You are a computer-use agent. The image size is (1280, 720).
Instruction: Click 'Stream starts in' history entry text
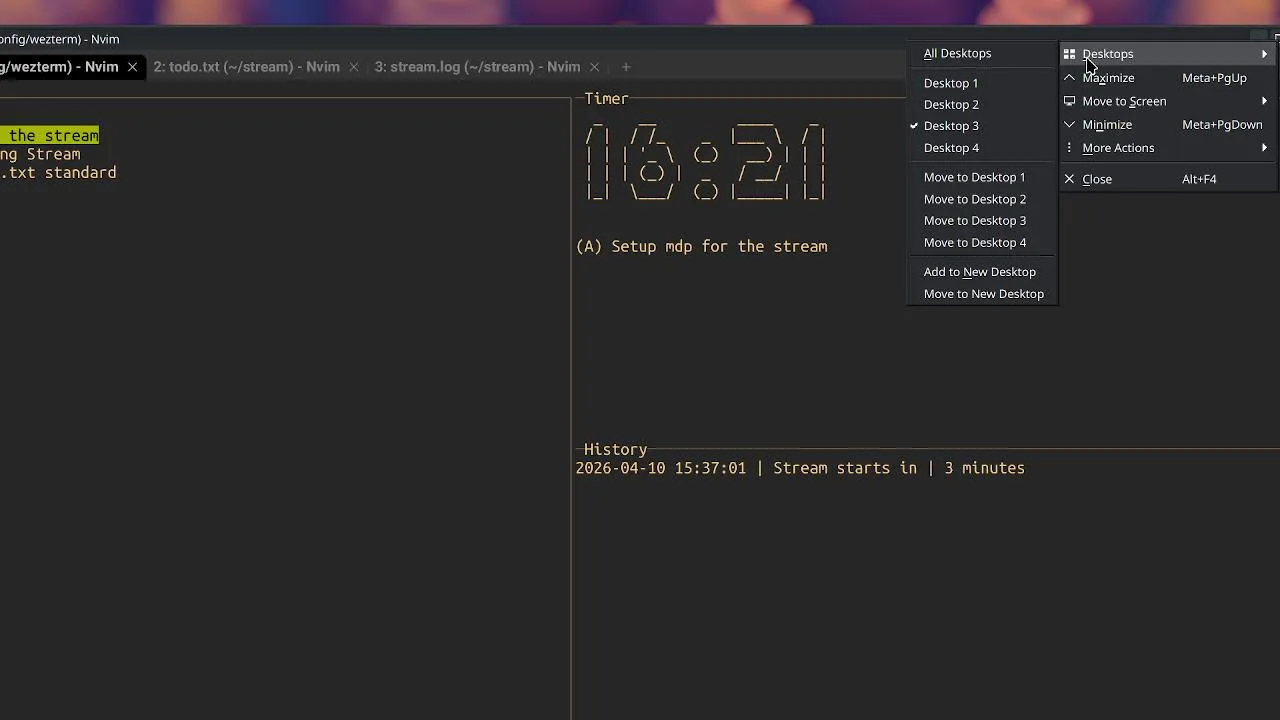point(845,468)
